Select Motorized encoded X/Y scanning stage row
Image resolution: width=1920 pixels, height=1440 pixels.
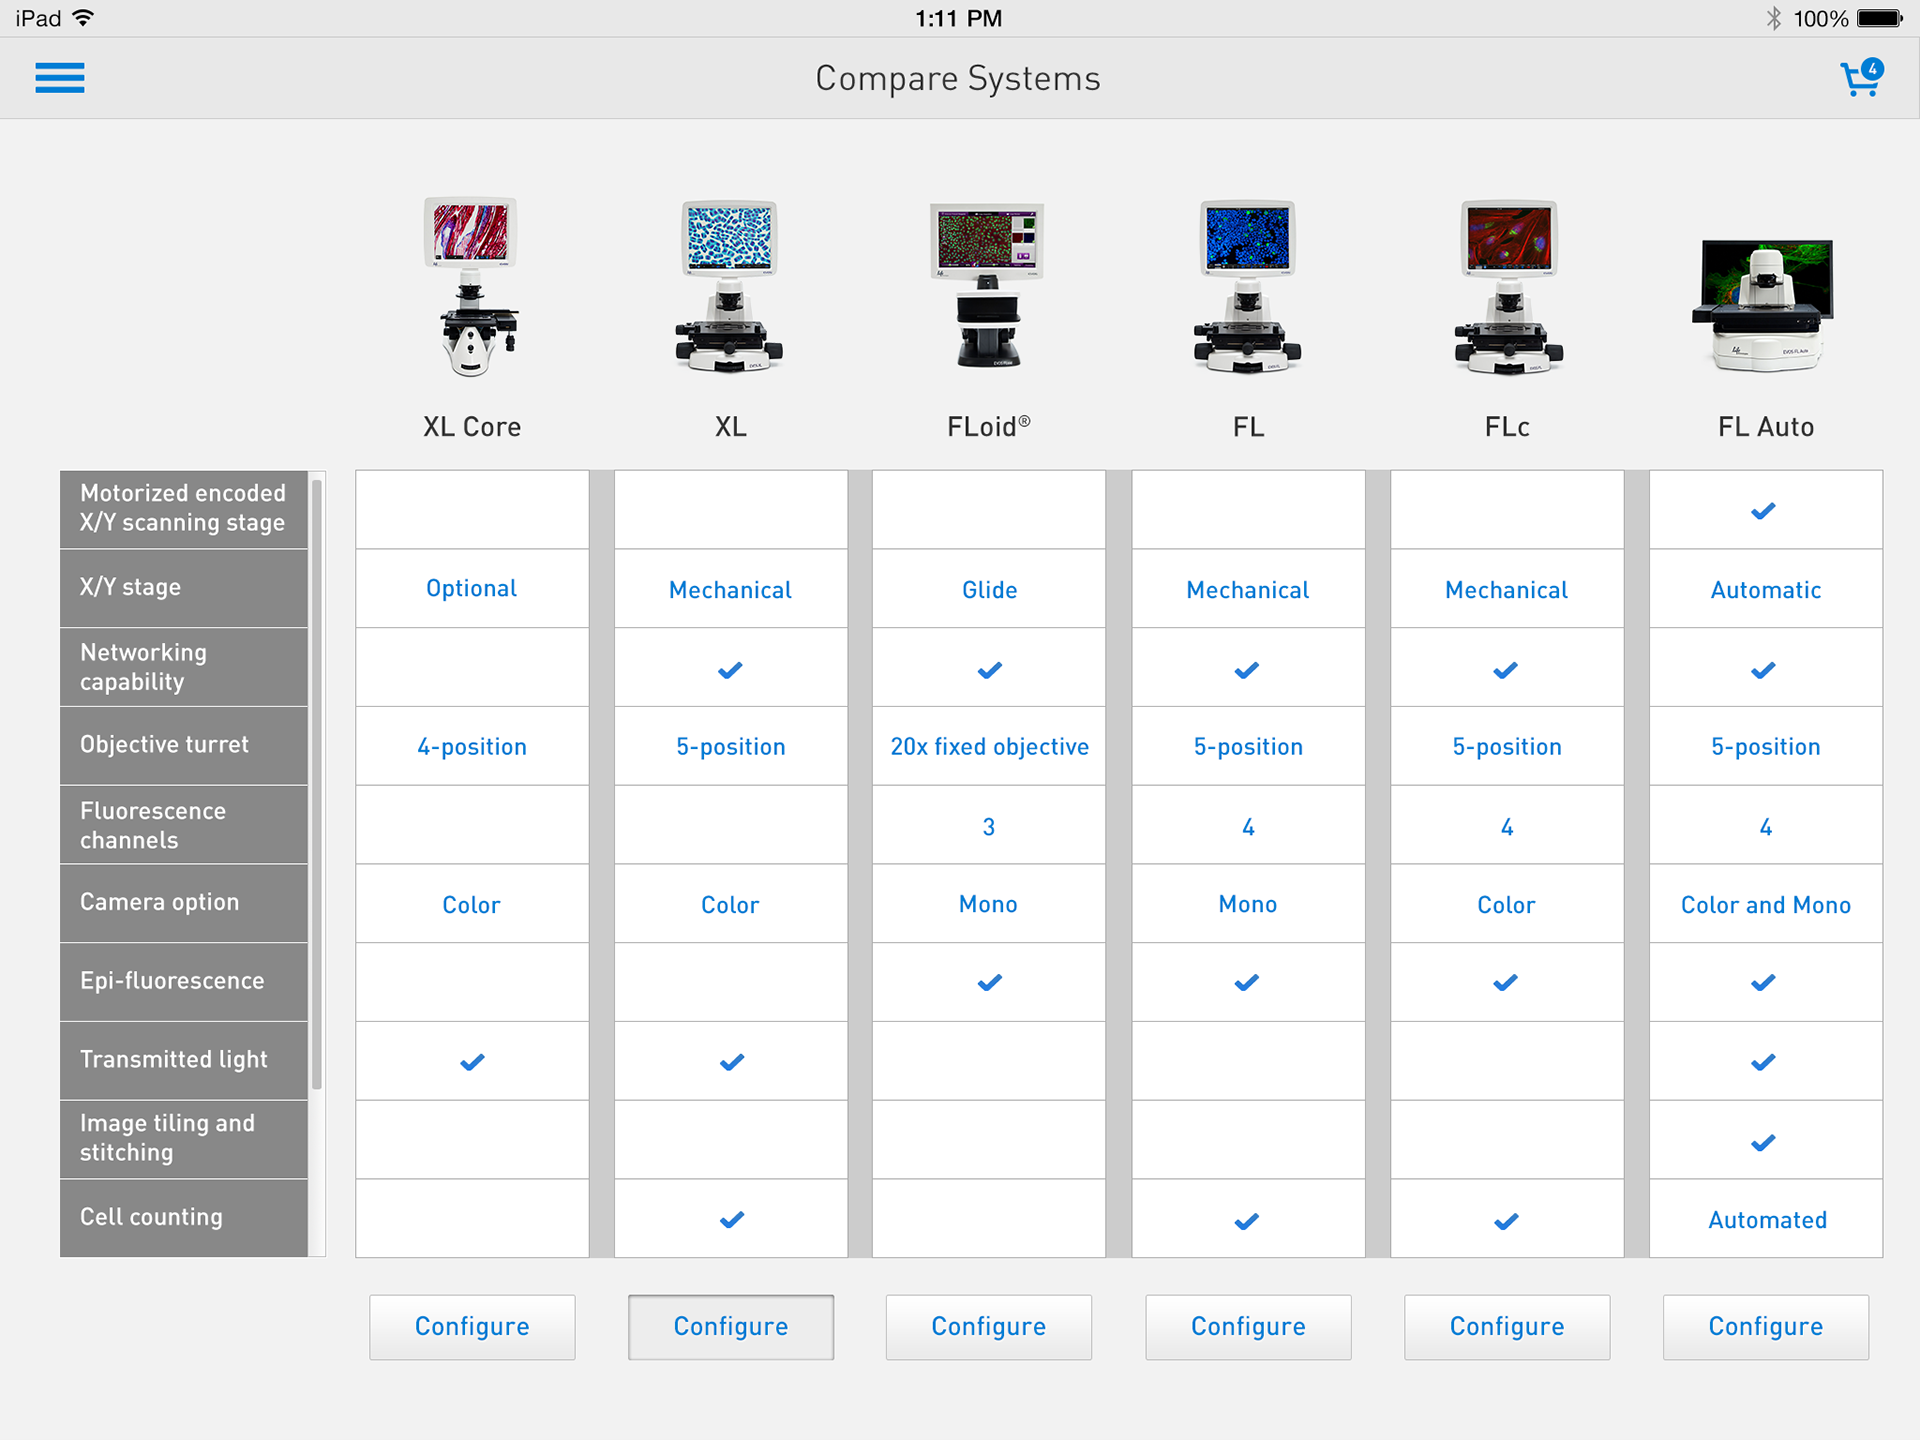pos(184,509)
